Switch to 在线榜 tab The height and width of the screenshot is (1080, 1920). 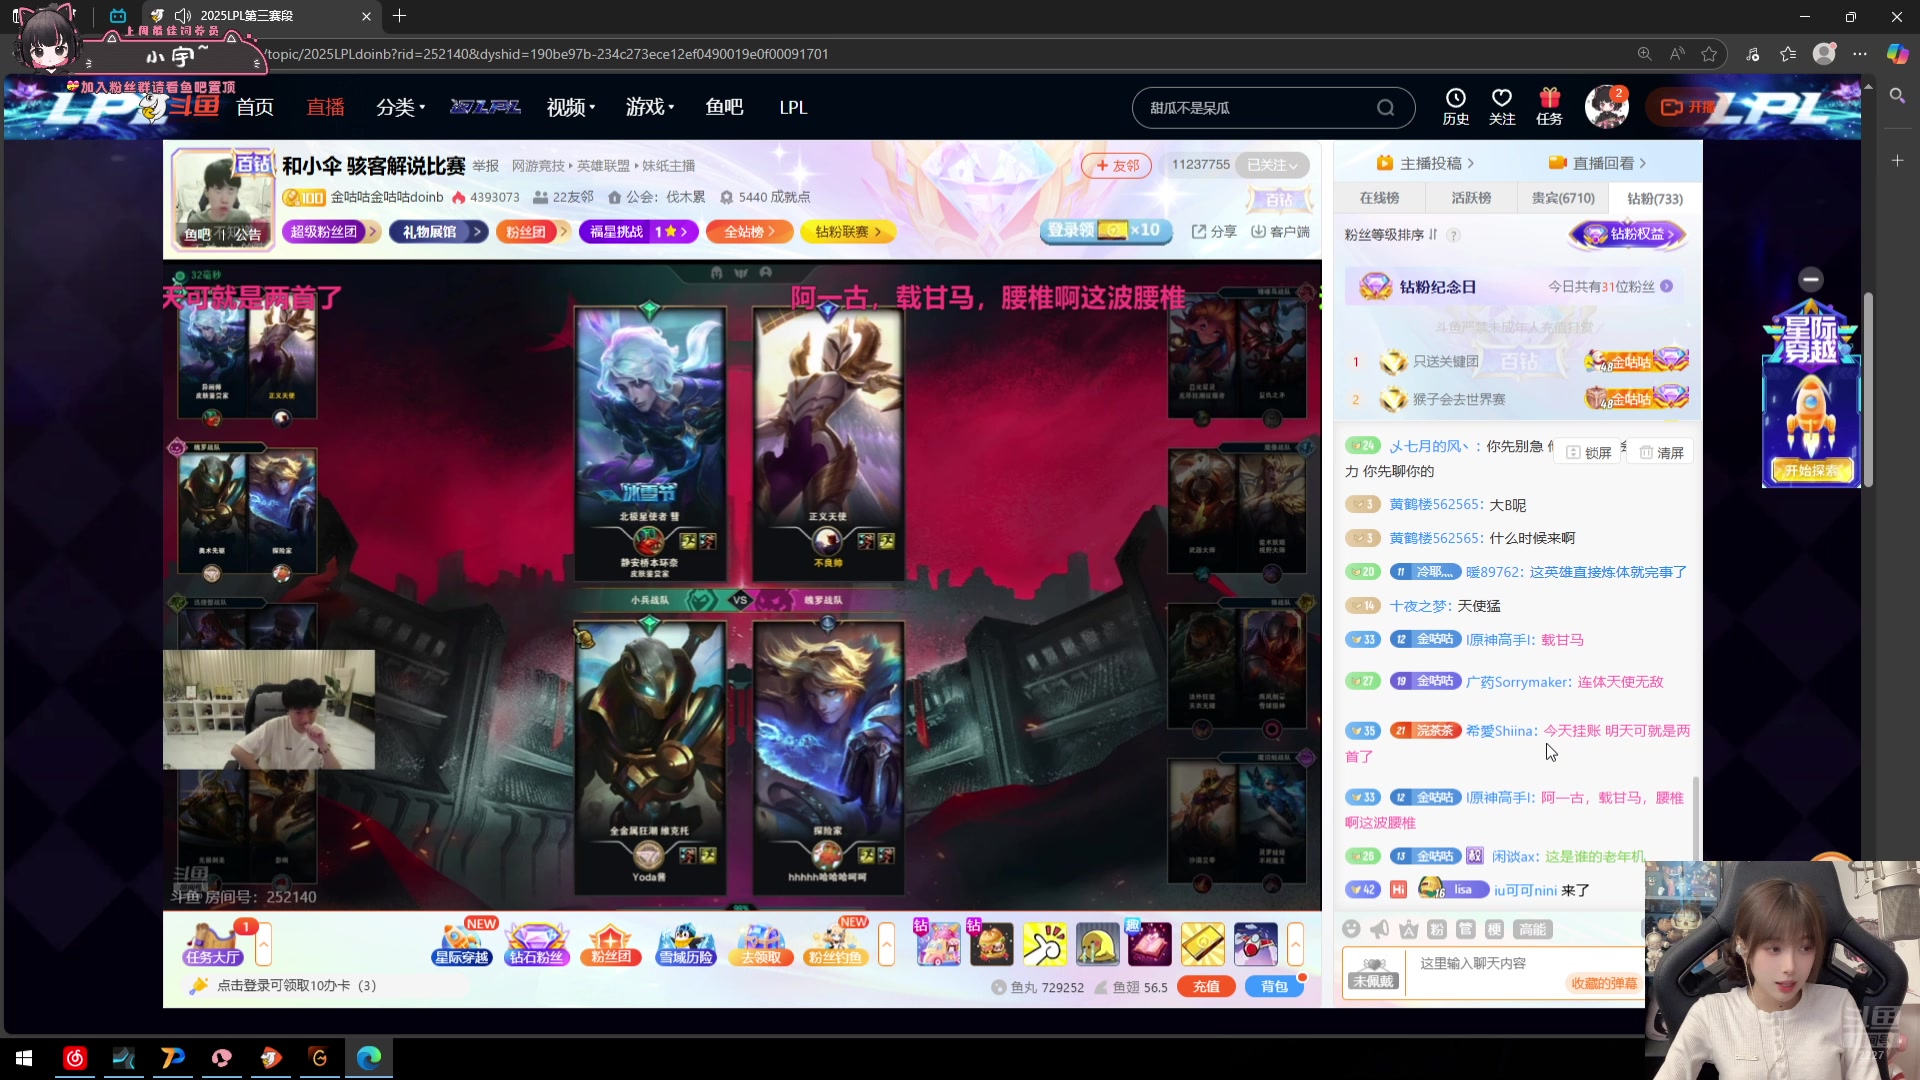pos(1379,198)
